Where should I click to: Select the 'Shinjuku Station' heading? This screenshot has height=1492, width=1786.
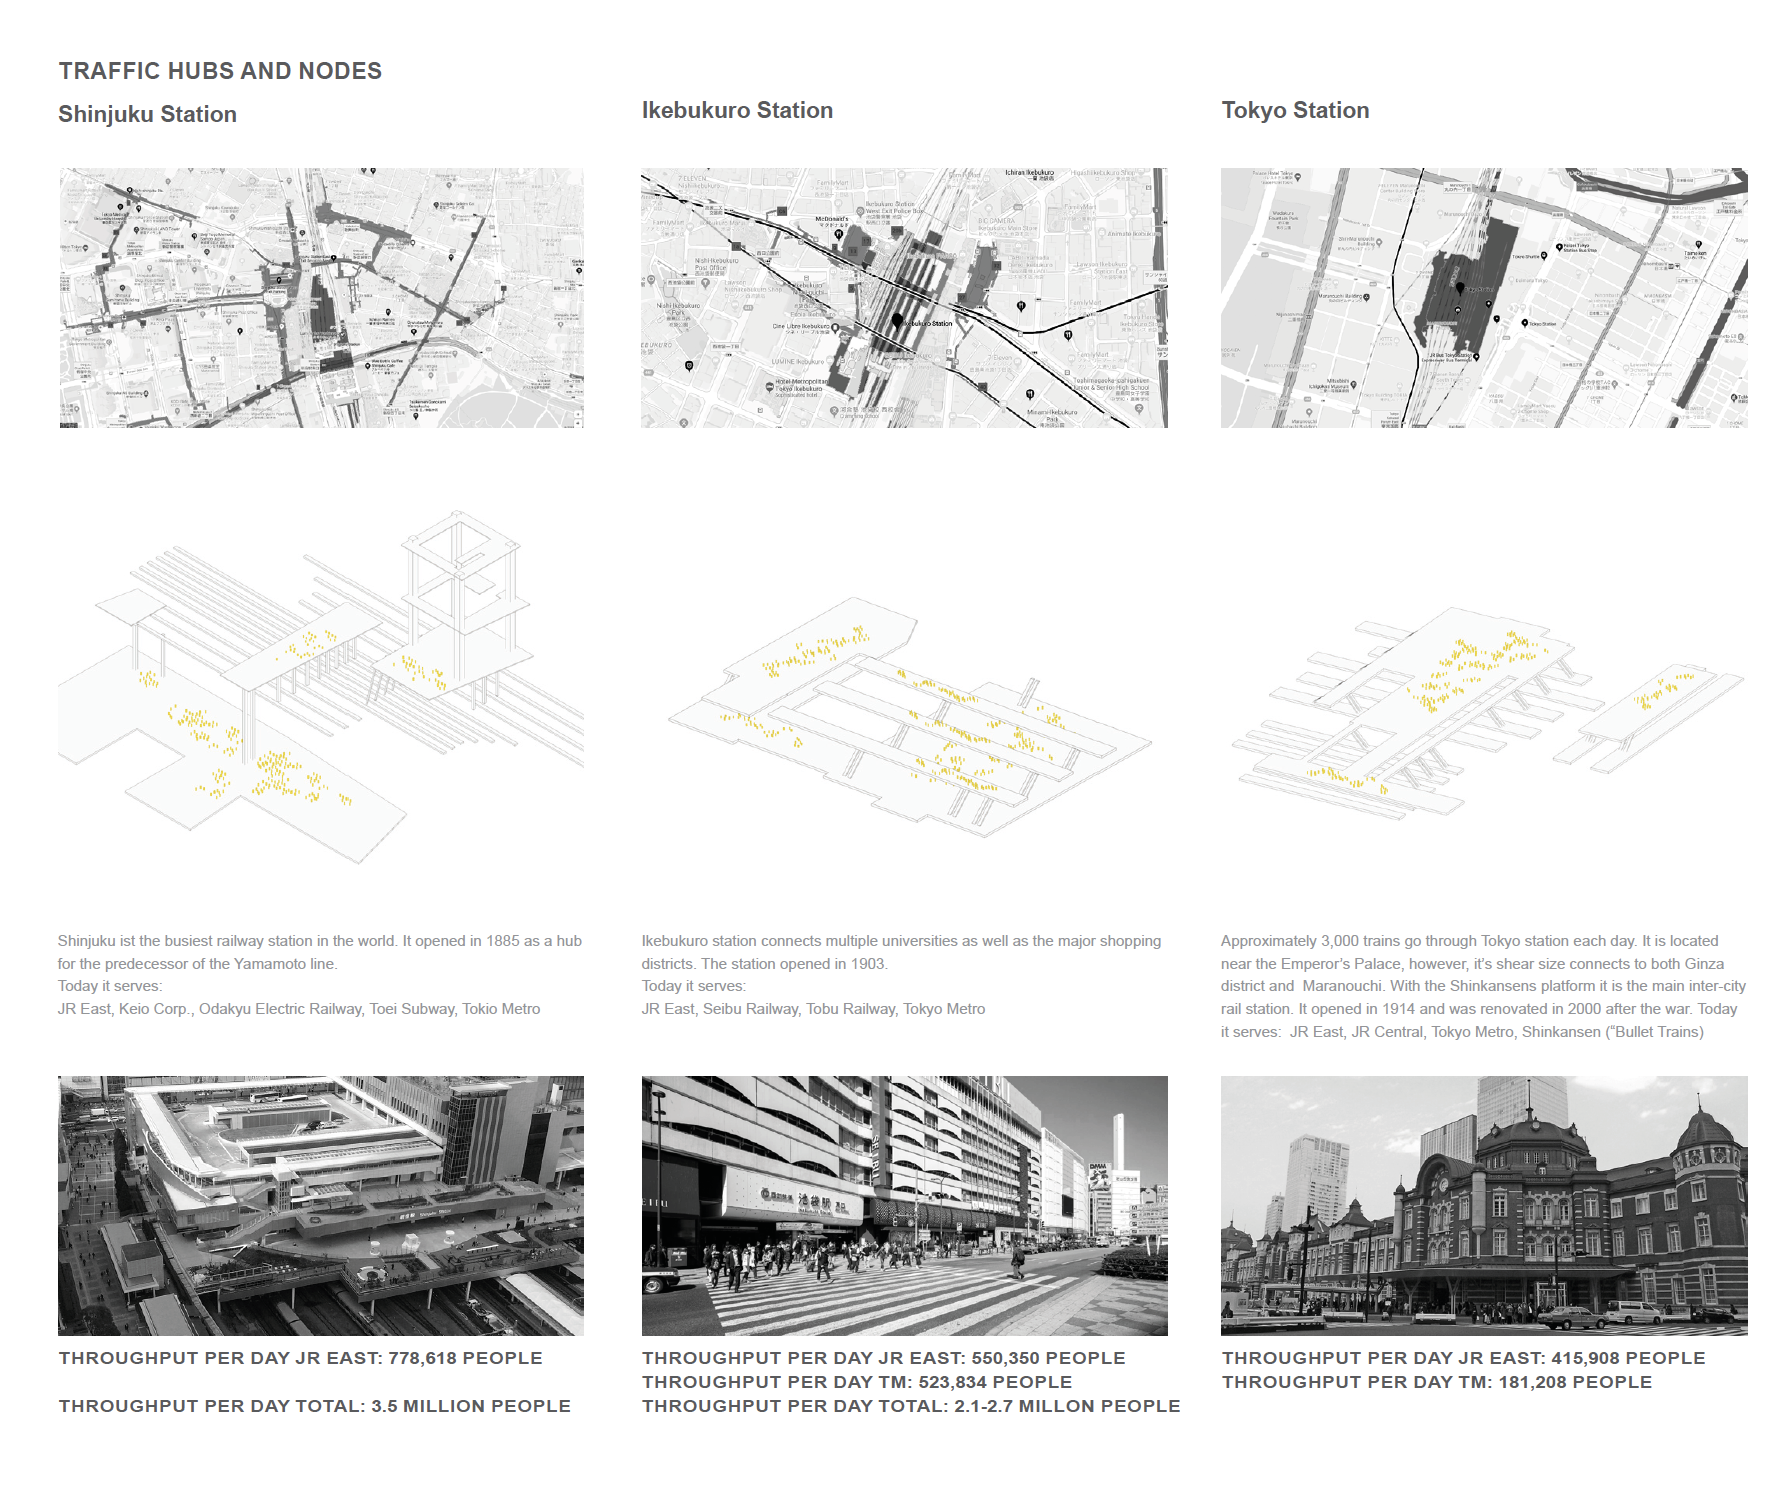click(147, 114)
